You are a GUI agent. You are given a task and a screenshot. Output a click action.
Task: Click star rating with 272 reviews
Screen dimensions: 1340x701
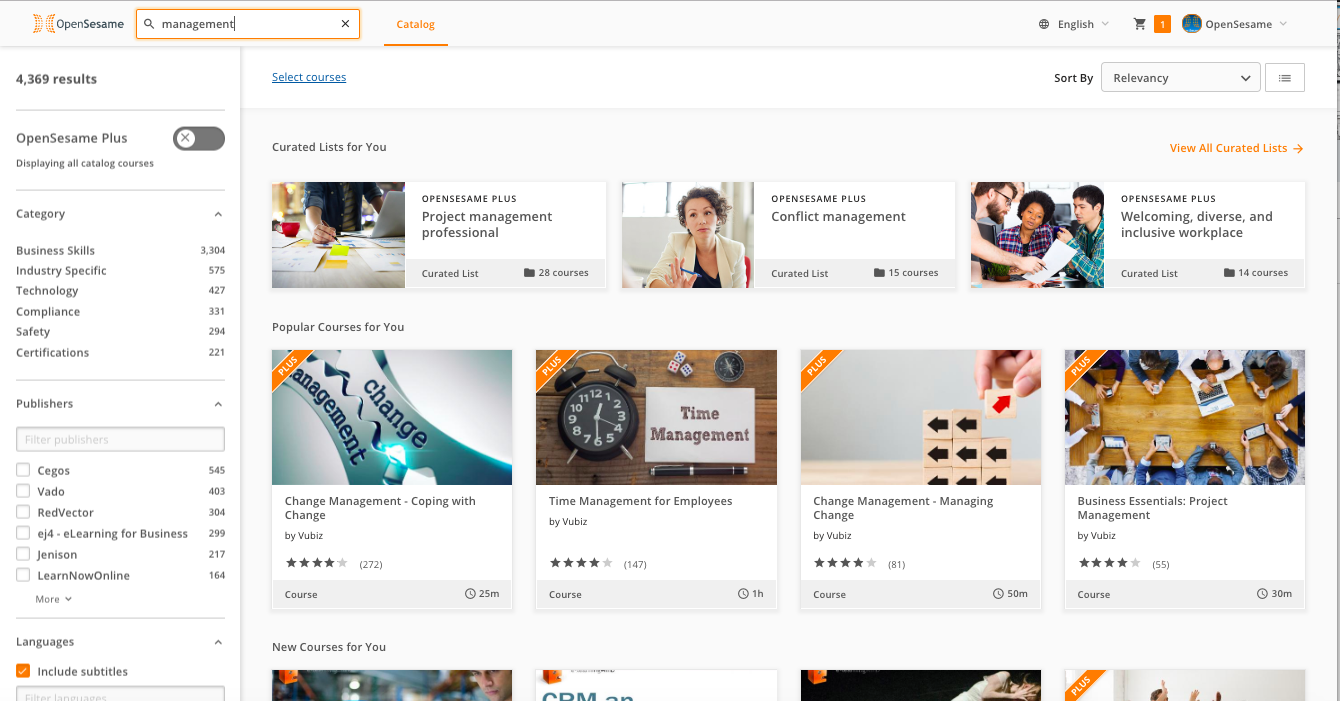pyautogui.click(x=317, y=563)
